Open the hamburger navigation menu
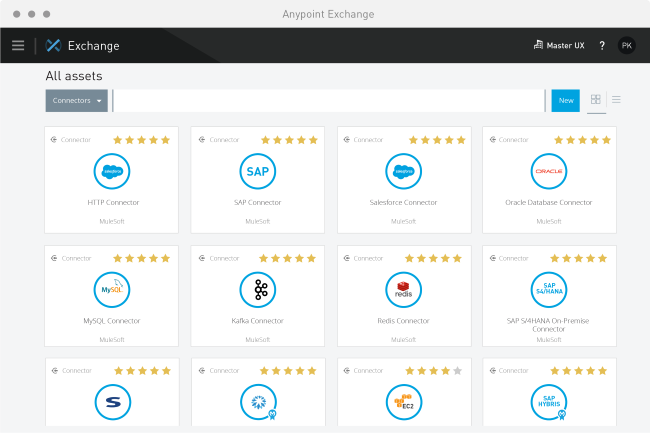The image size is (650, 433). (18, 46)
